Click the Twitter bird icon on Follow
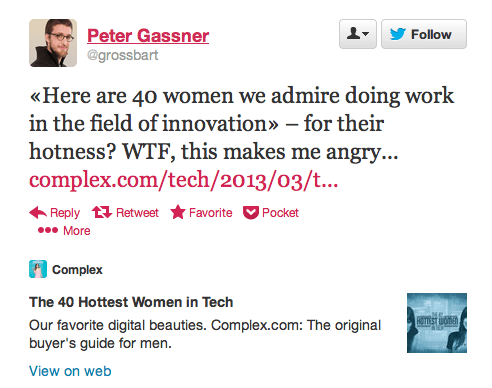Viewport: 492px width, 388px height. point(398,34)
